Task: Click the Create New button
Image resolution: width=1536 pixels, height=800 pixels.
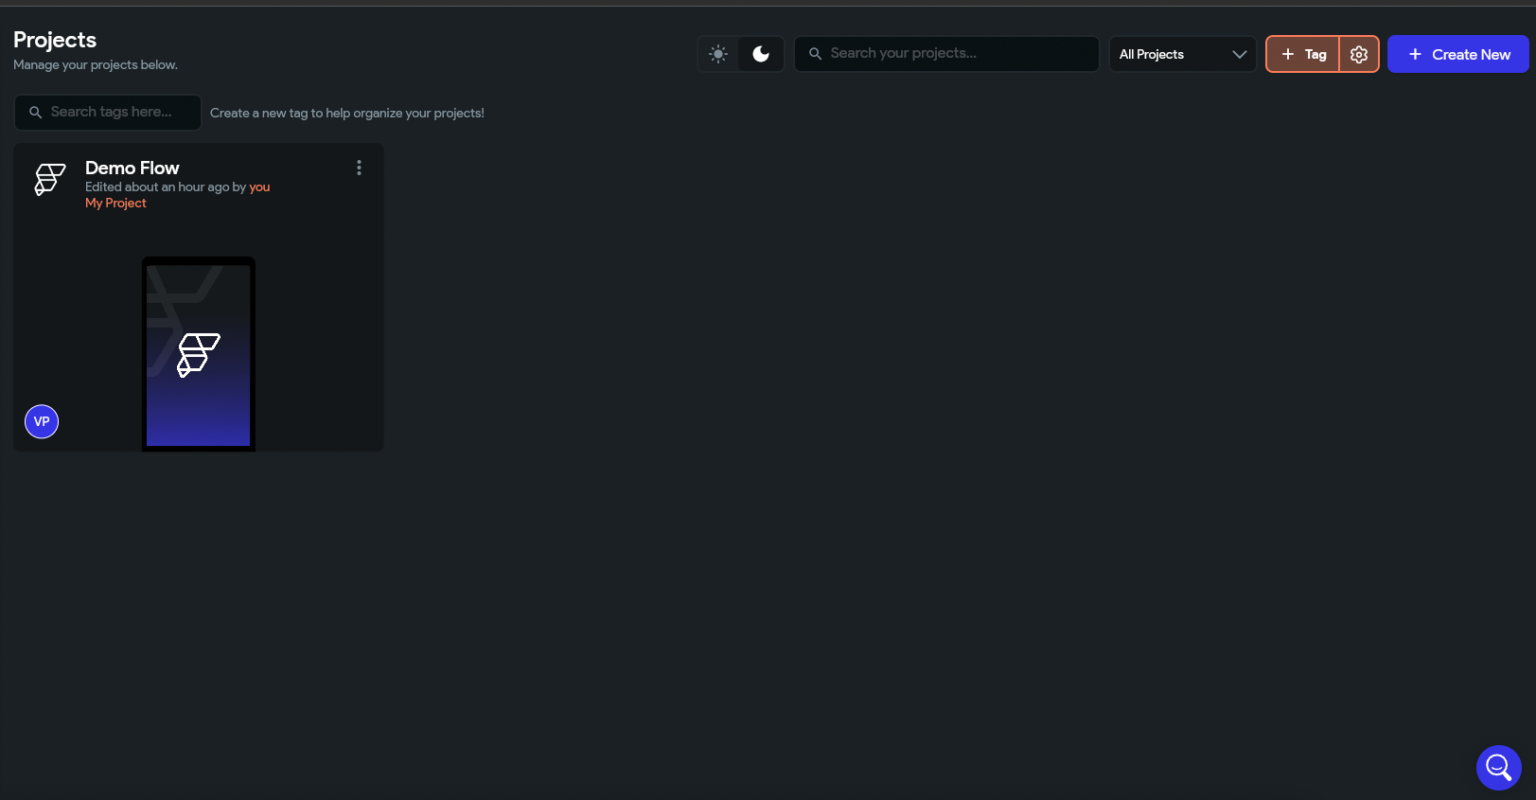Action: click(x=1458, y=54)
